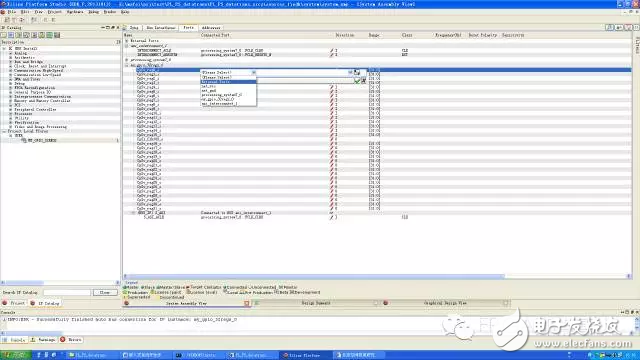The height and width of the screenshot is (360, 640).
Task: Expand Clock, Reset and Interrupt category
Action: point(11,66)
